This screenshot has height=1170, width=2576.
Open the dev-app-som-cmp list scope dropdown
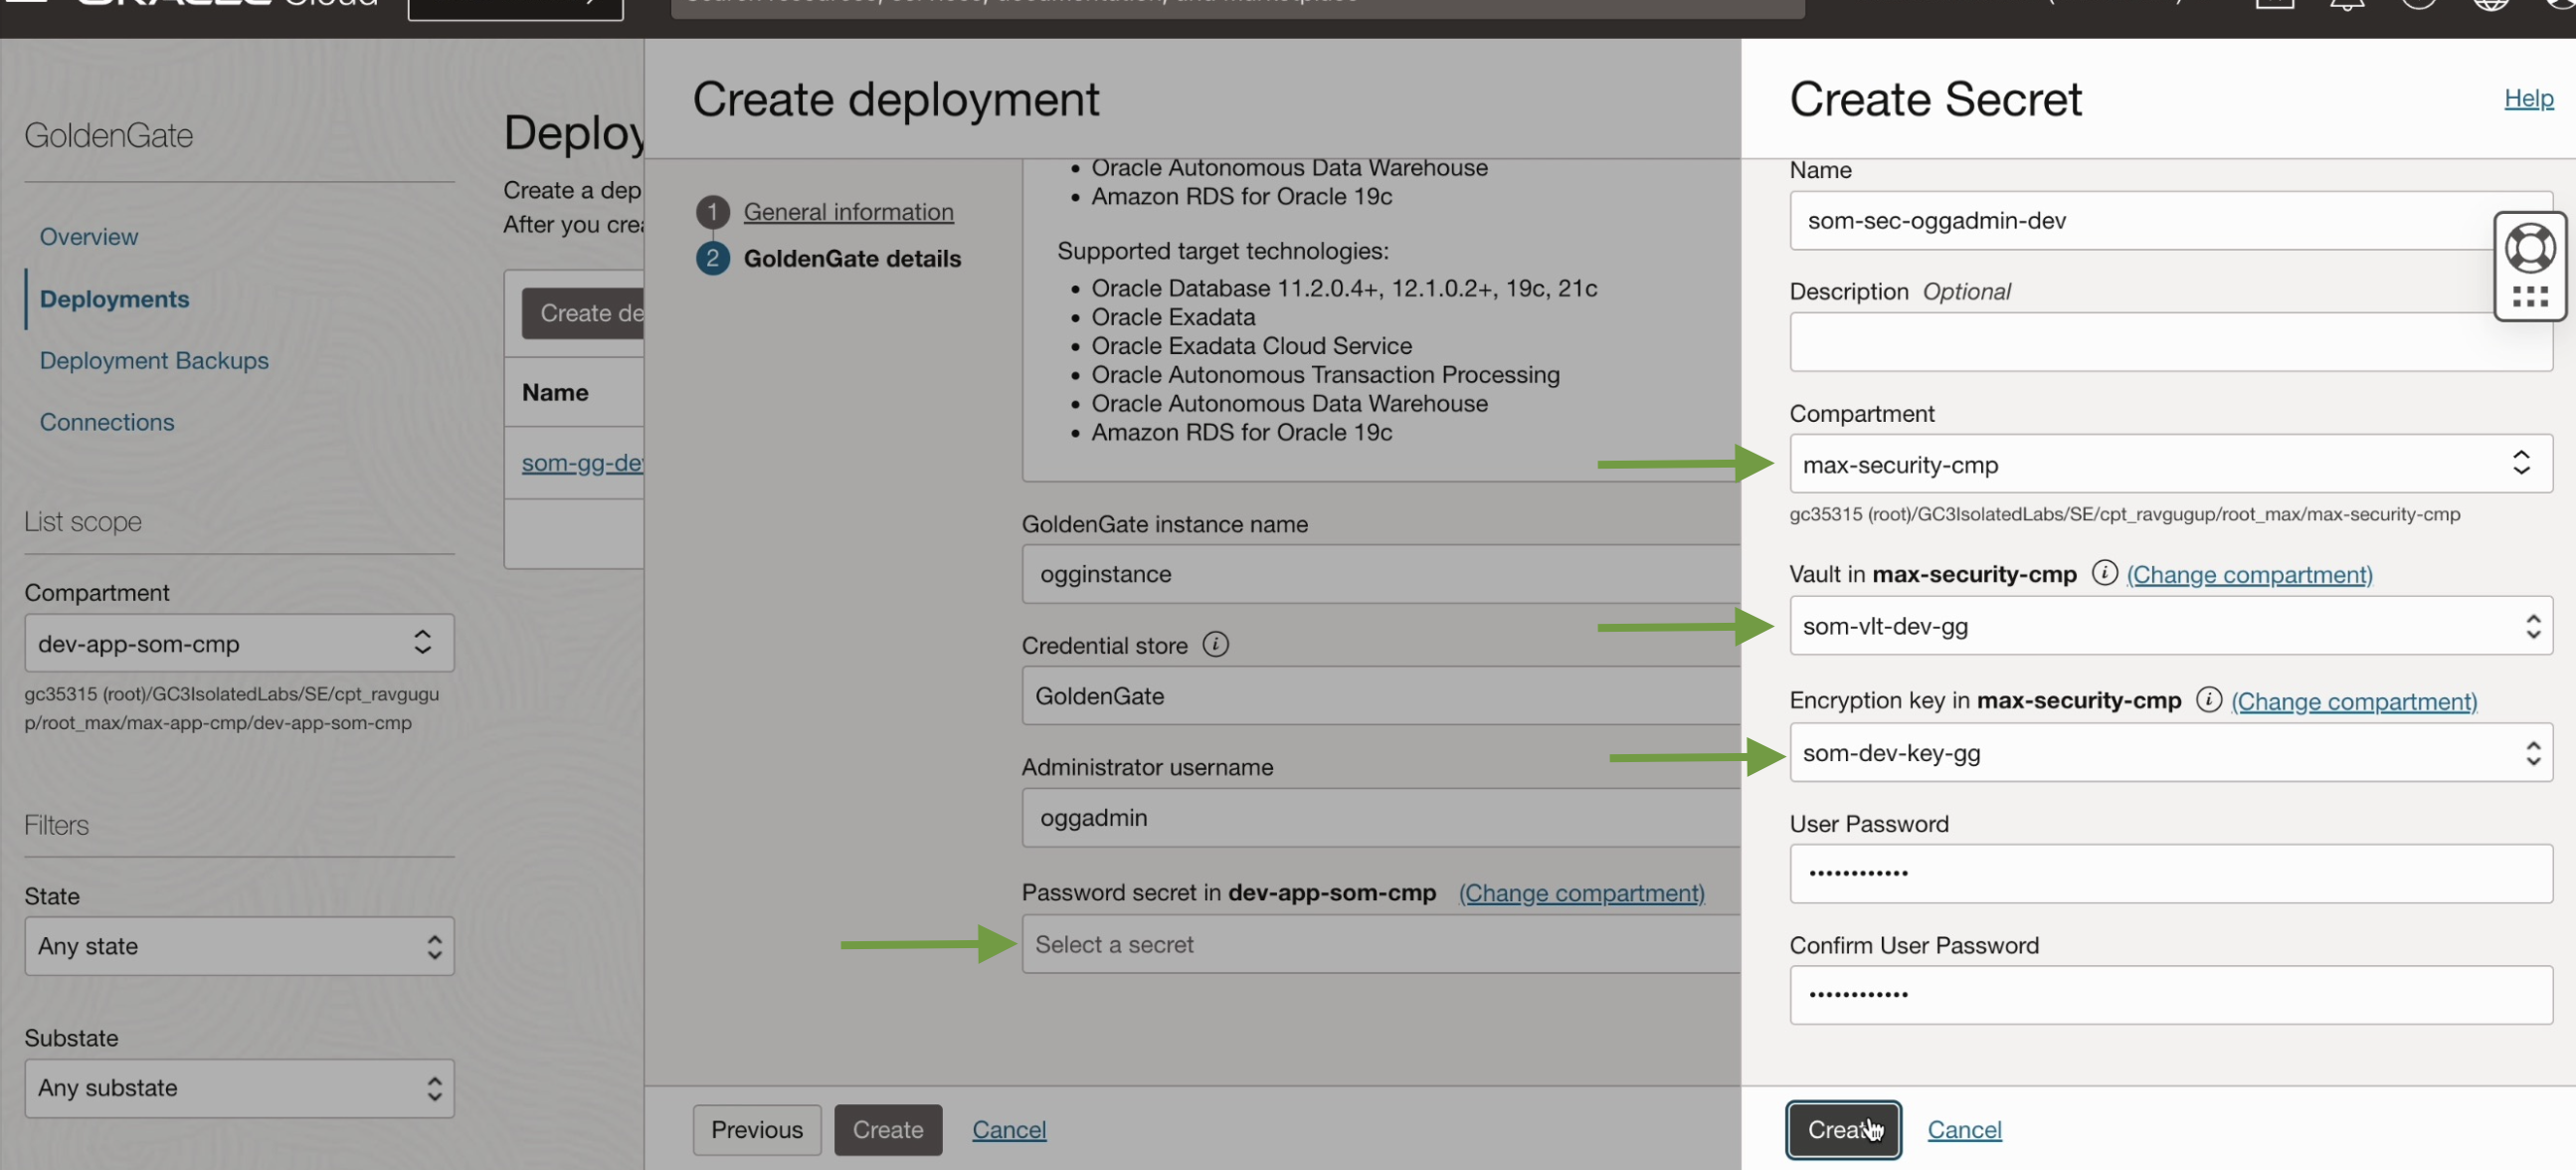(x=239, y=643)
